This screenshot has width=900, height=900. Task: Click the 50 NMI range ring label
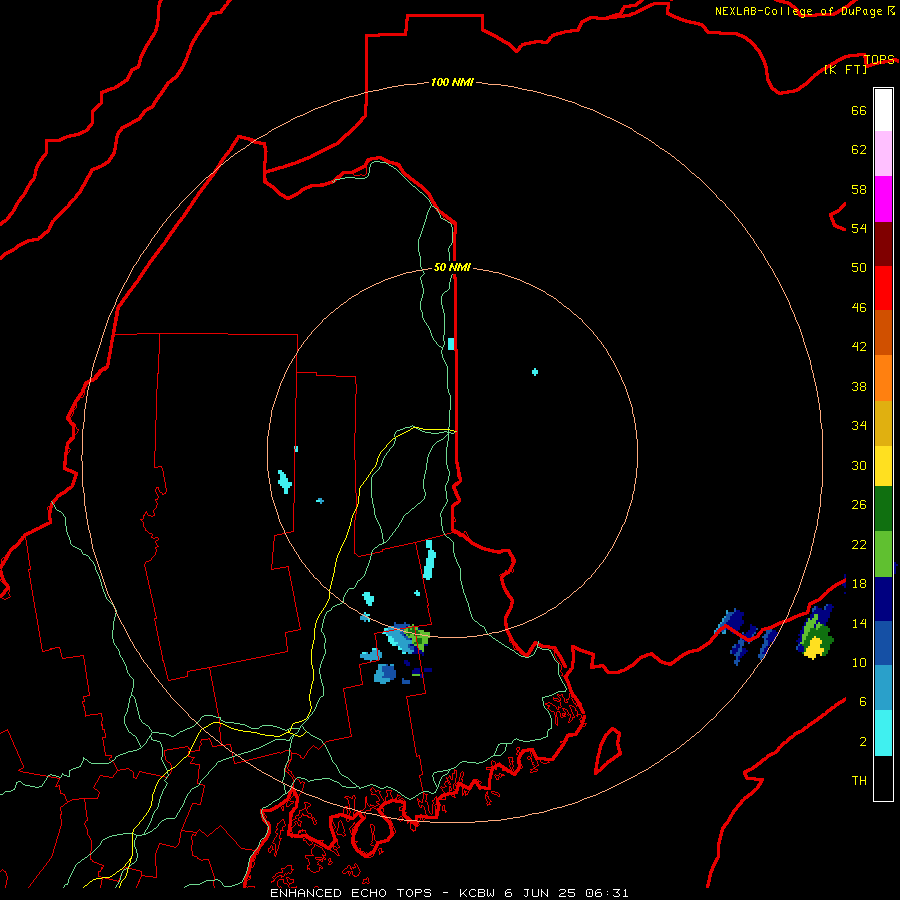coord(452,267)
